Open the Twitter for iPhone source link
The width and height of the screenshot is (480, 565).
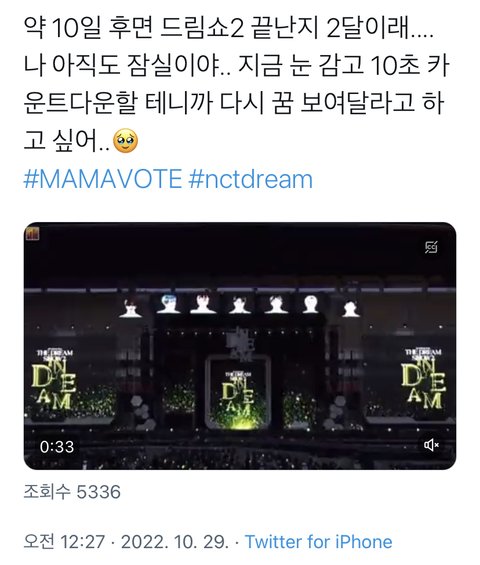point(319,542)
